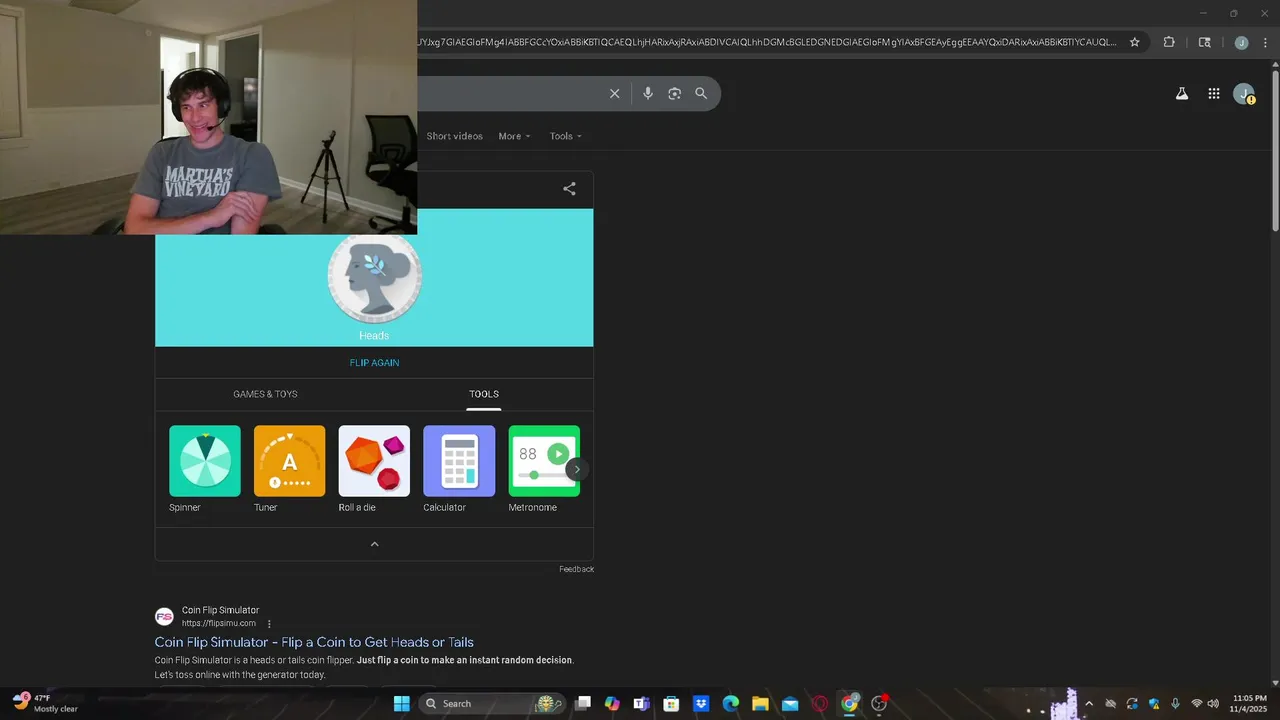Open the Metronome tool
The image size is (1280, 720).
coord(544,461)
